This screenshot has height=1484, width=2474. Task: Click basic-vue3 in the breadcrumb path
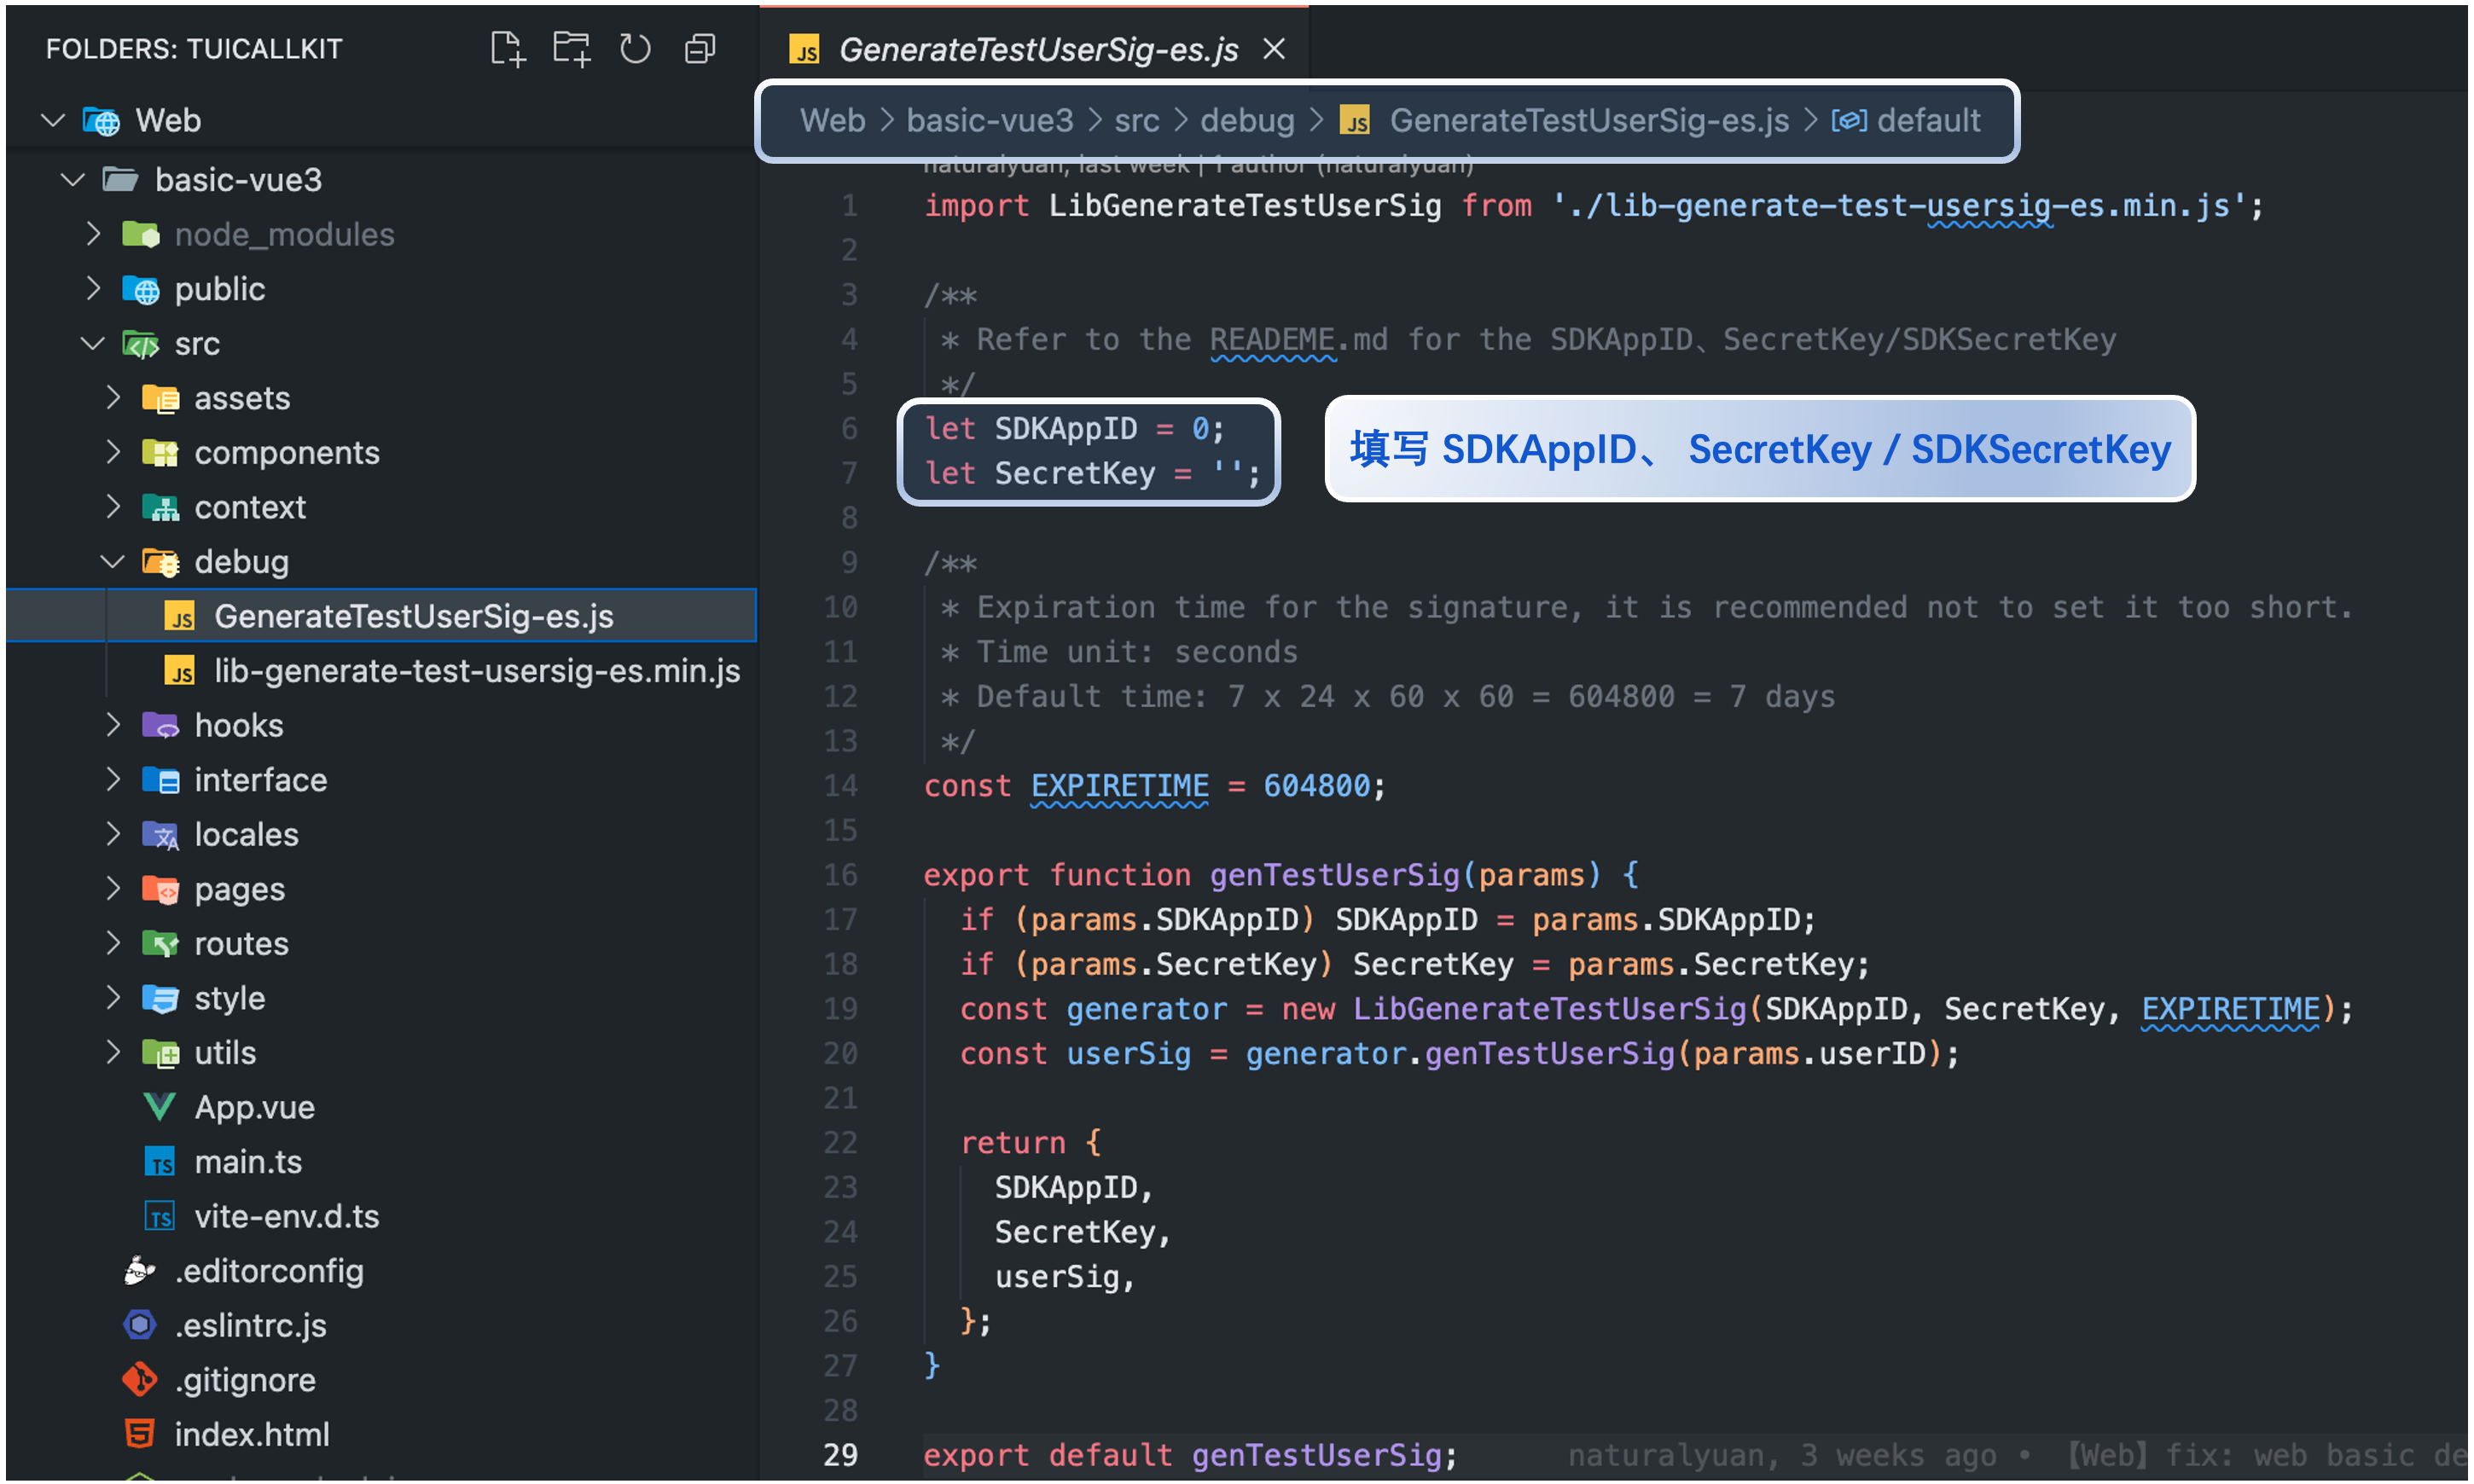pos(989,120)
